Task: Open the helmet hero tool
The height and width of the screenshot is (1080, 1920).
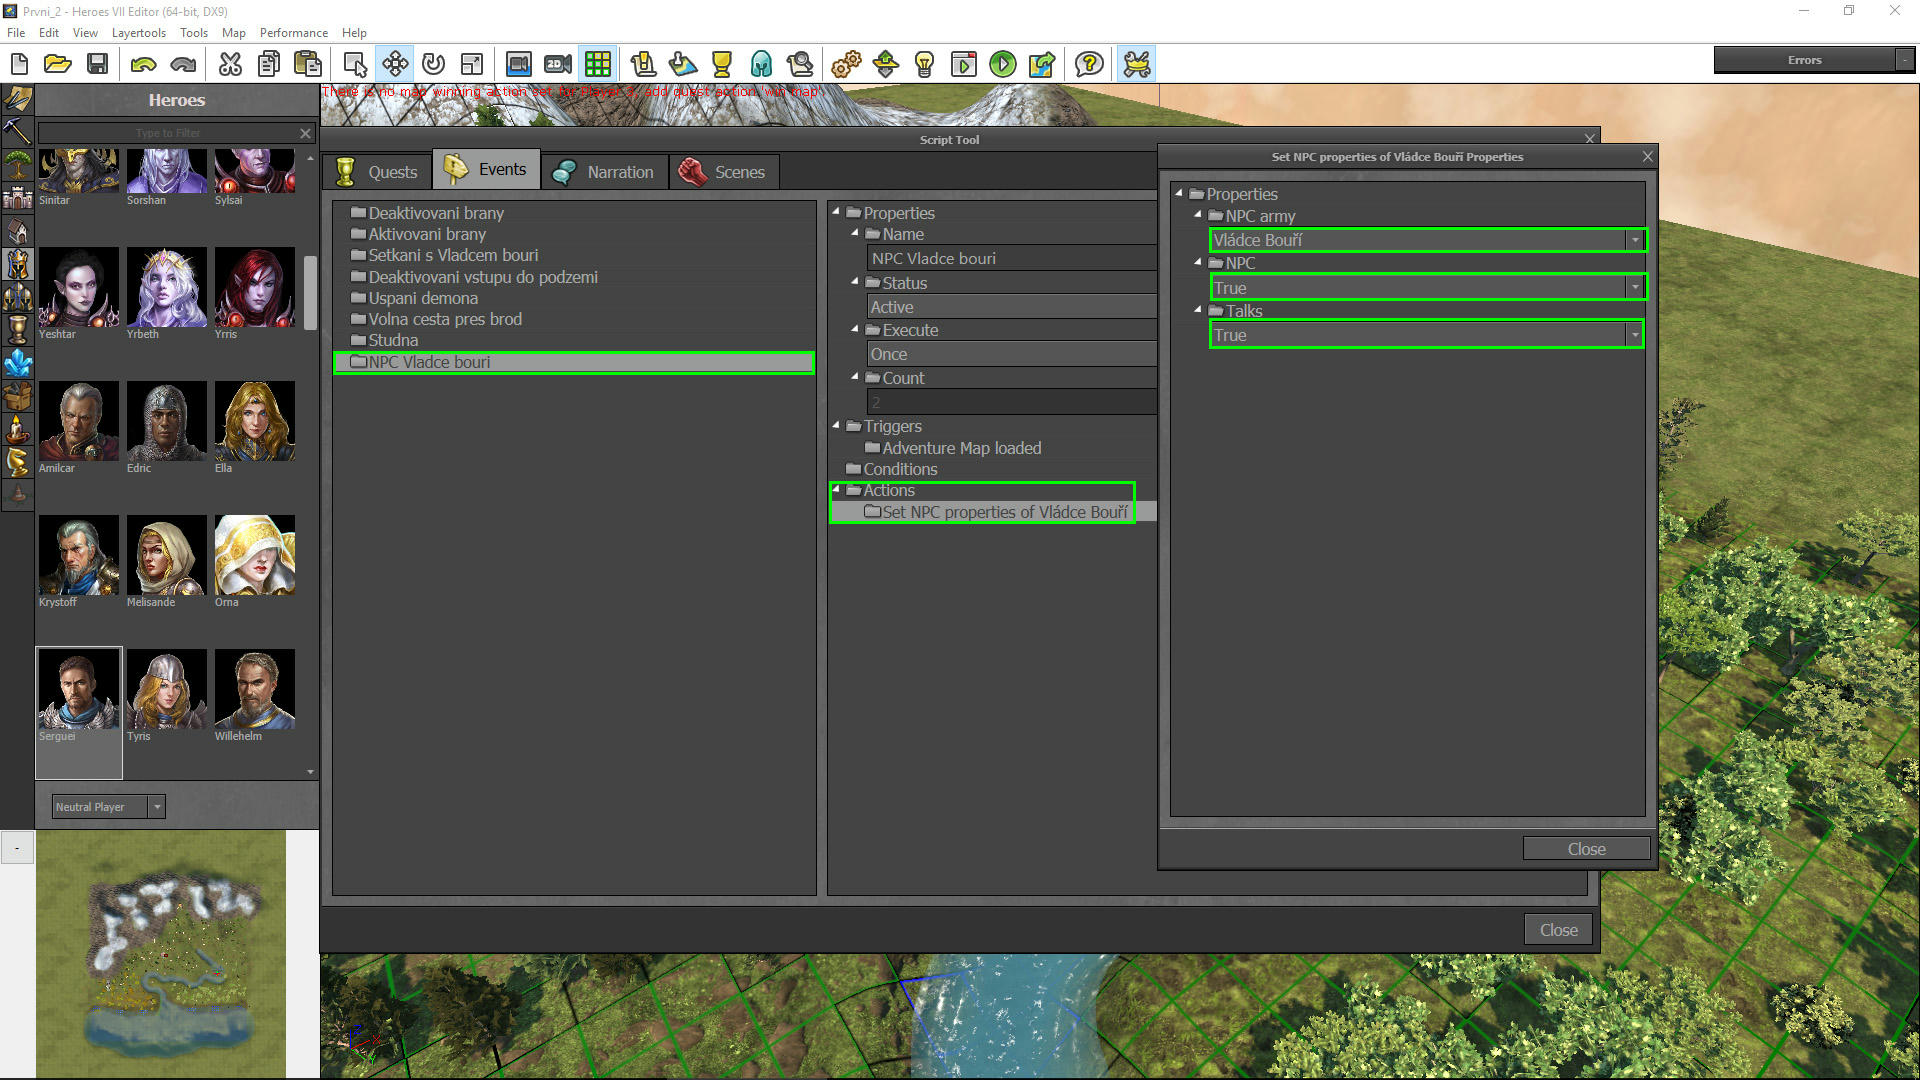Action: tap(761, 65)
